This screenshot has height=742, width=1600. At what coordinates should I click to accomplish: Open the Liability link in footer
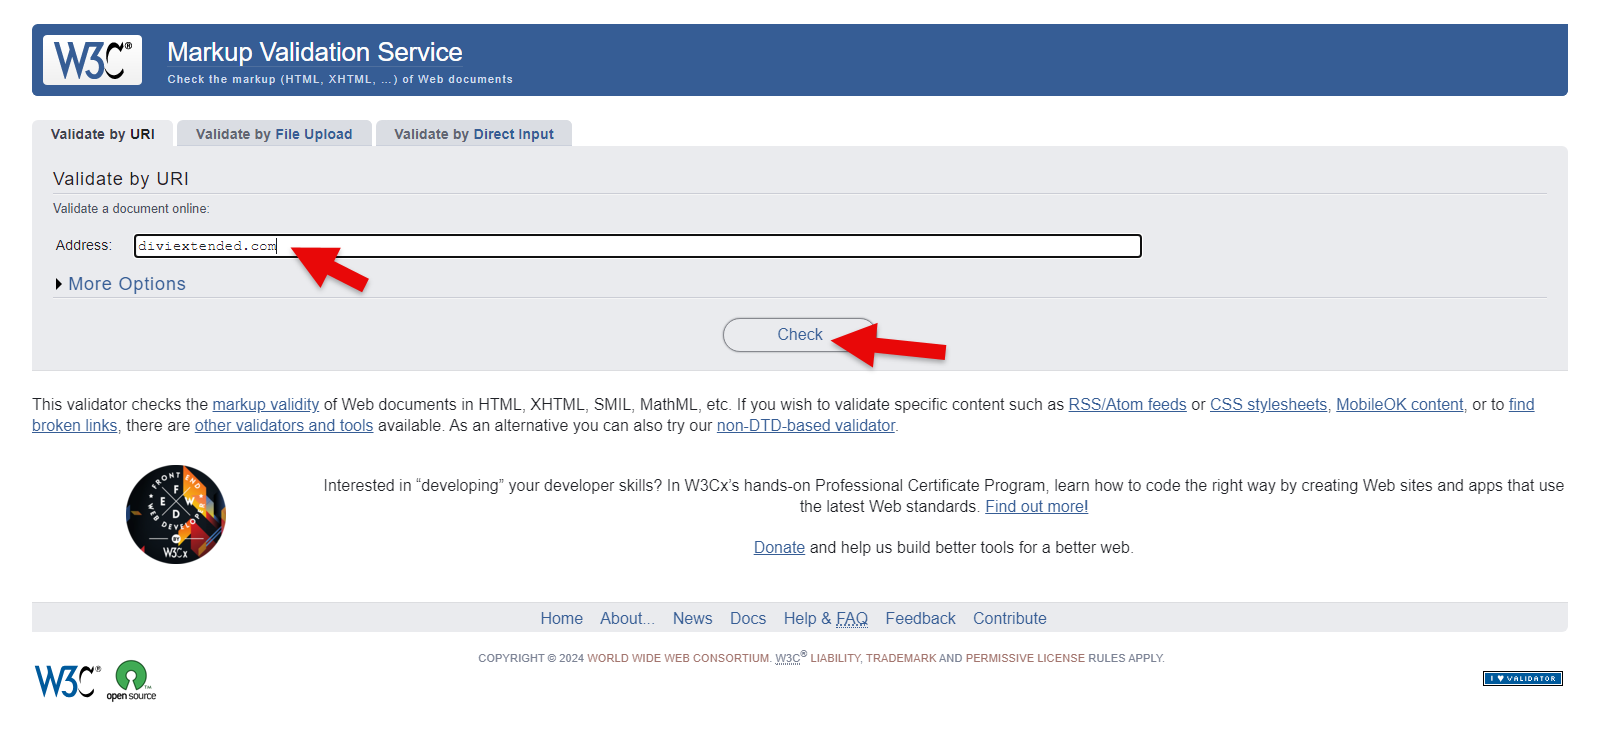click(835, 658)
